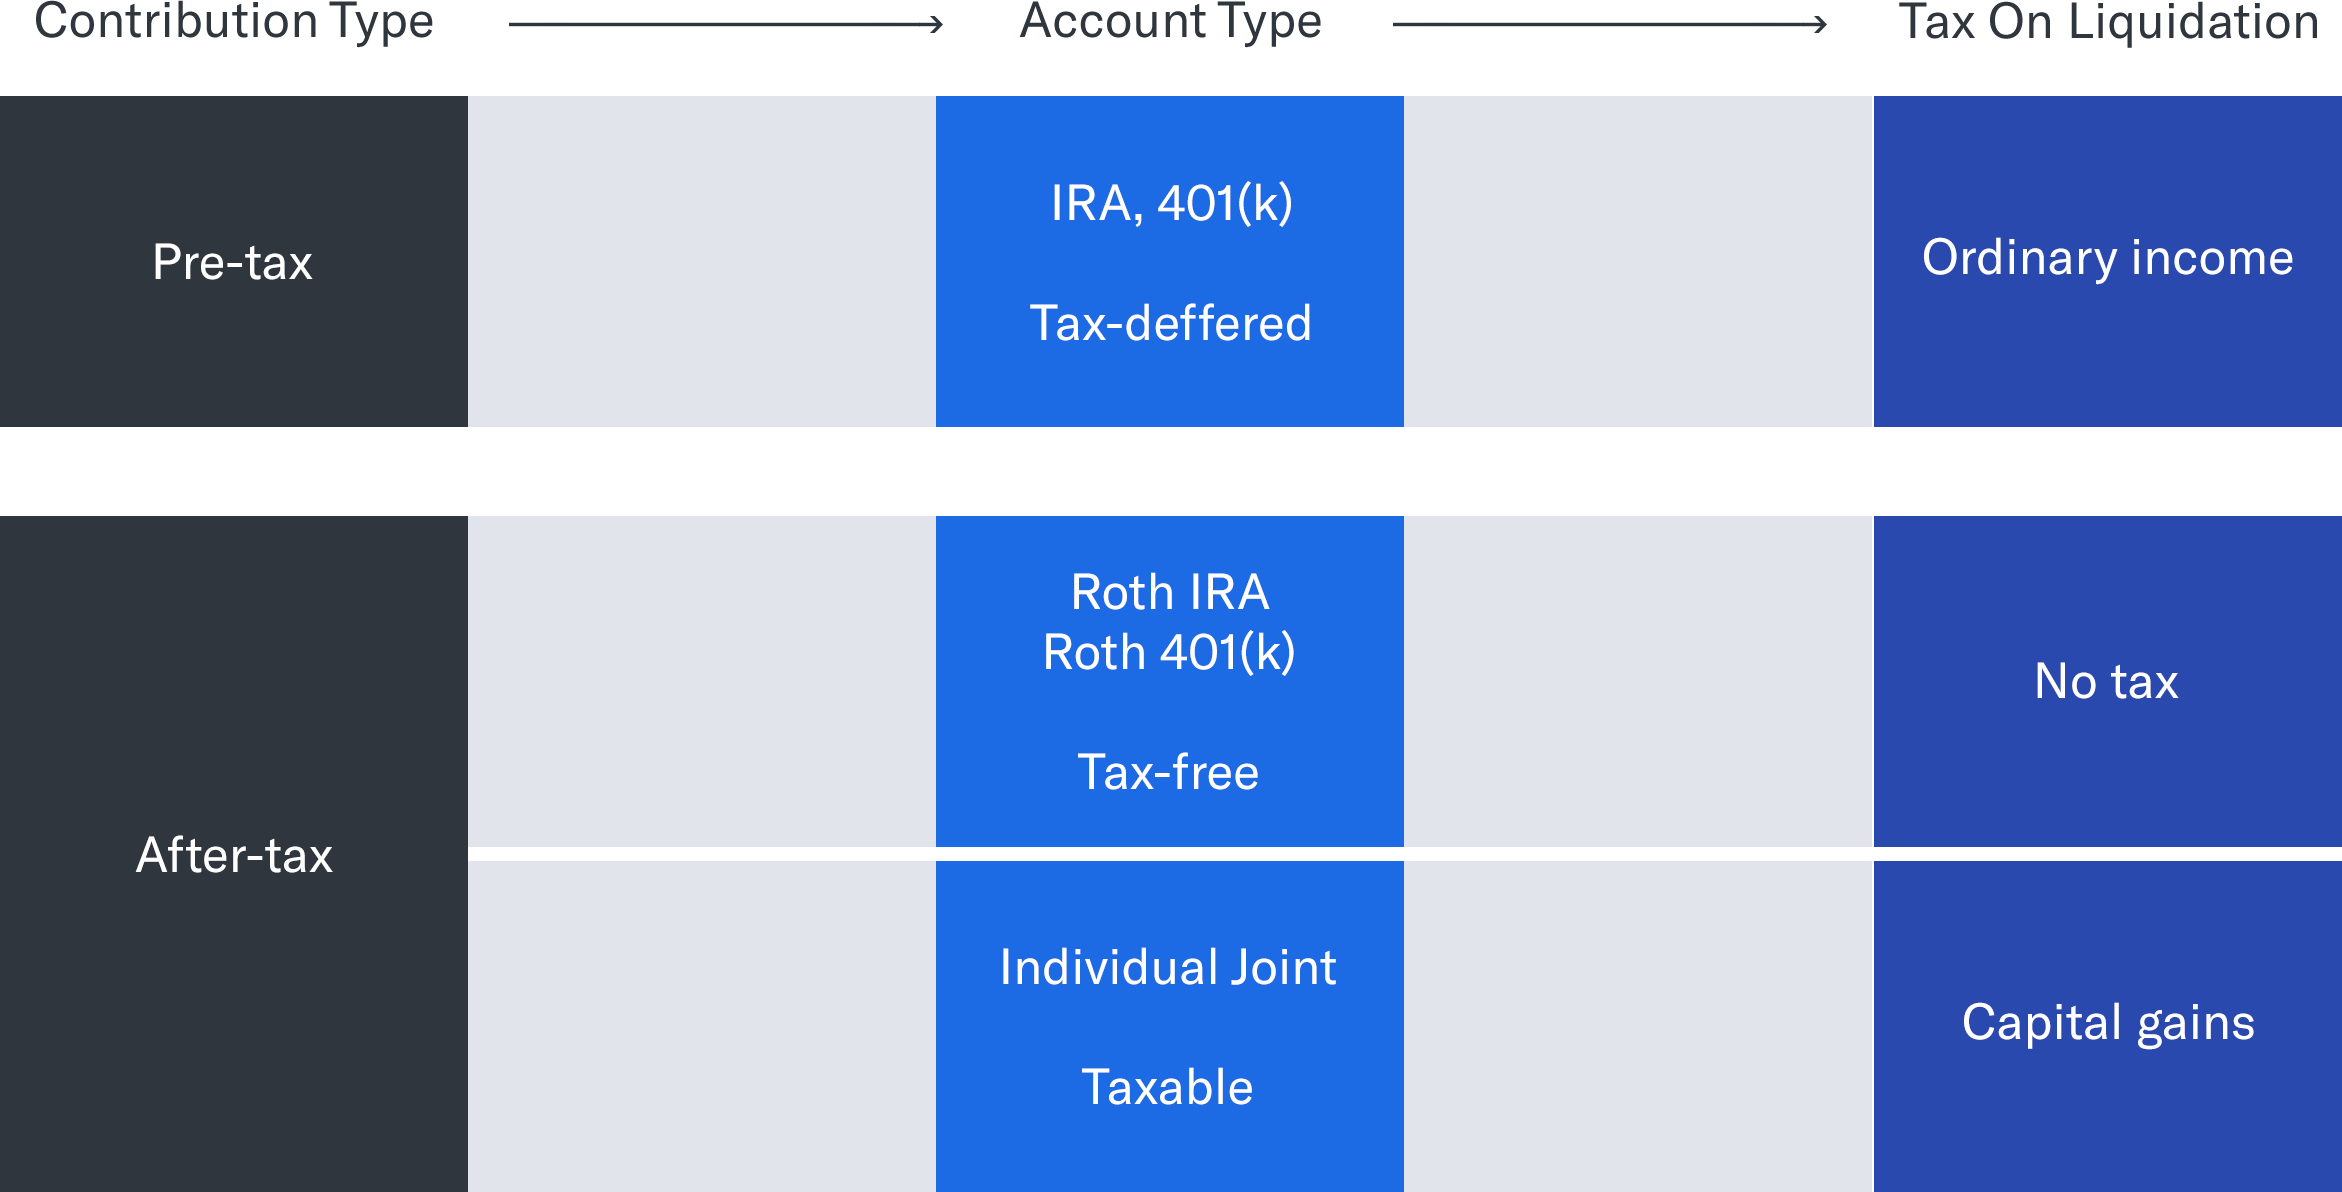2342x1192 pixels.
Task: Click the Tax On Liquidation header
Action: (2108, 22)
